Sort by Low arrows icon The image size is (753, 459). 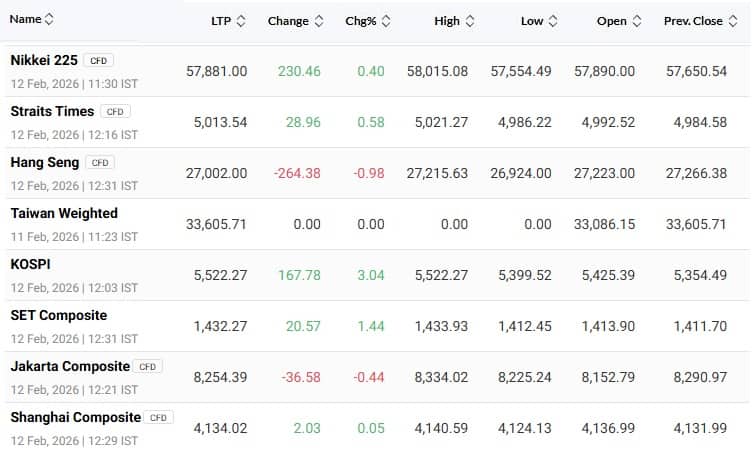[x=553, y=21]
